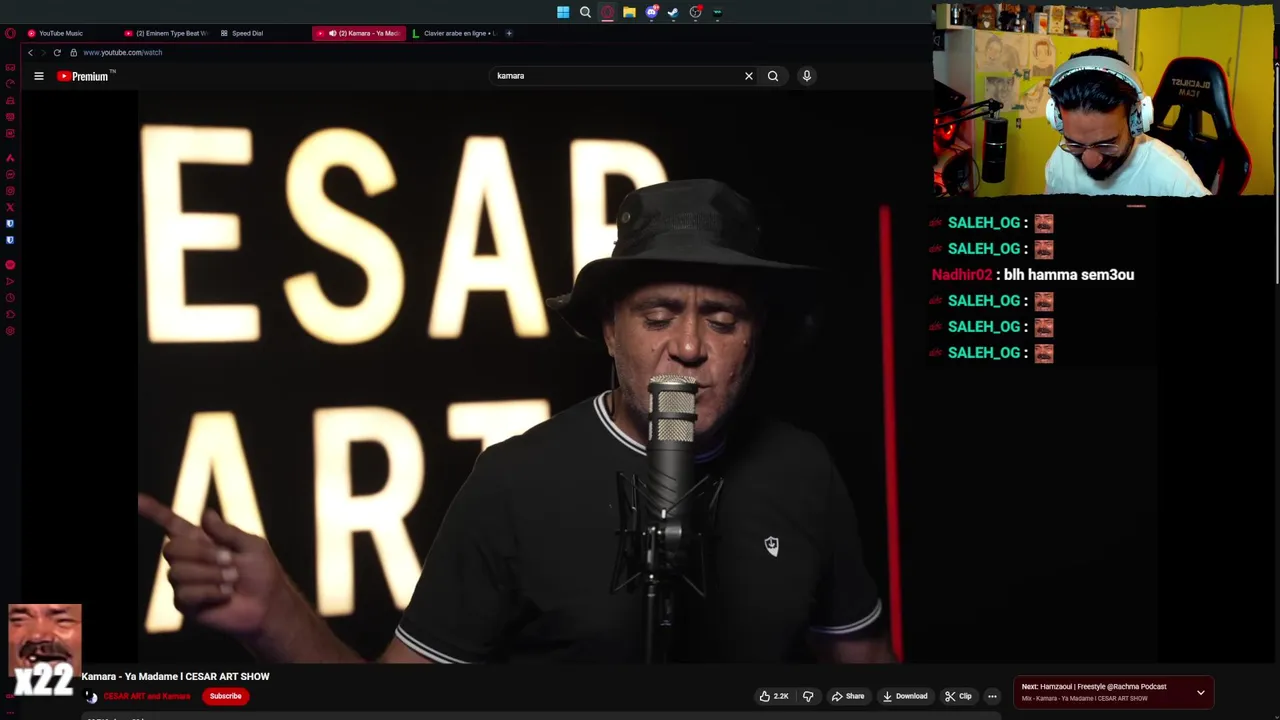This screenshot has width=1280, height=720.
Task: Open History clock icon in sidebar
Action: [10, 298]
